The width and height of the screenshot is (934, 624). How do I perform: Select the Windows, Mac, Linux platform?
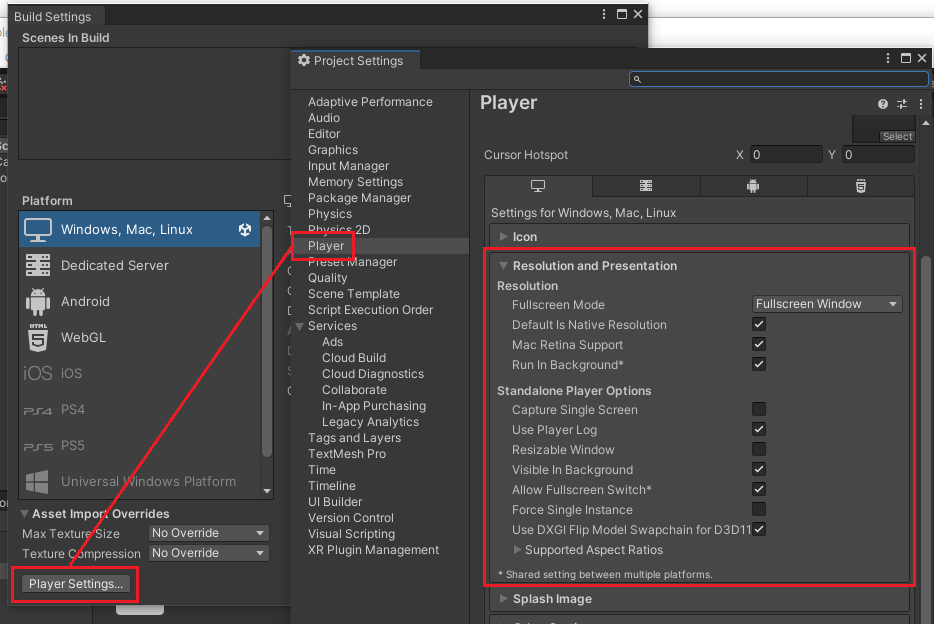point(139,229)
